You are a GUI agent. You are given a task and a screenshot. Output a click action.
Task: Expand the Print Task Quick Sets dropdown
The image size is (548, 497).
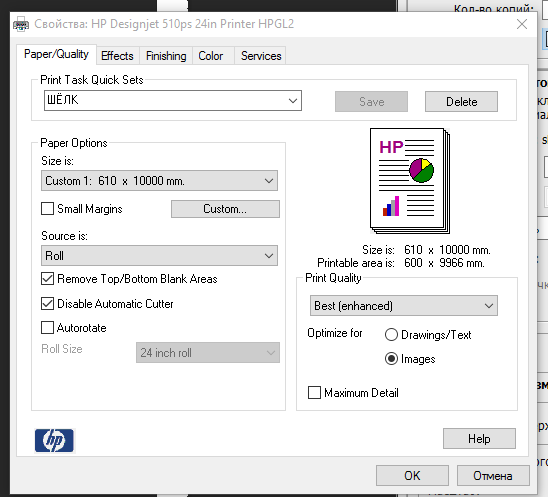point(293,101)
